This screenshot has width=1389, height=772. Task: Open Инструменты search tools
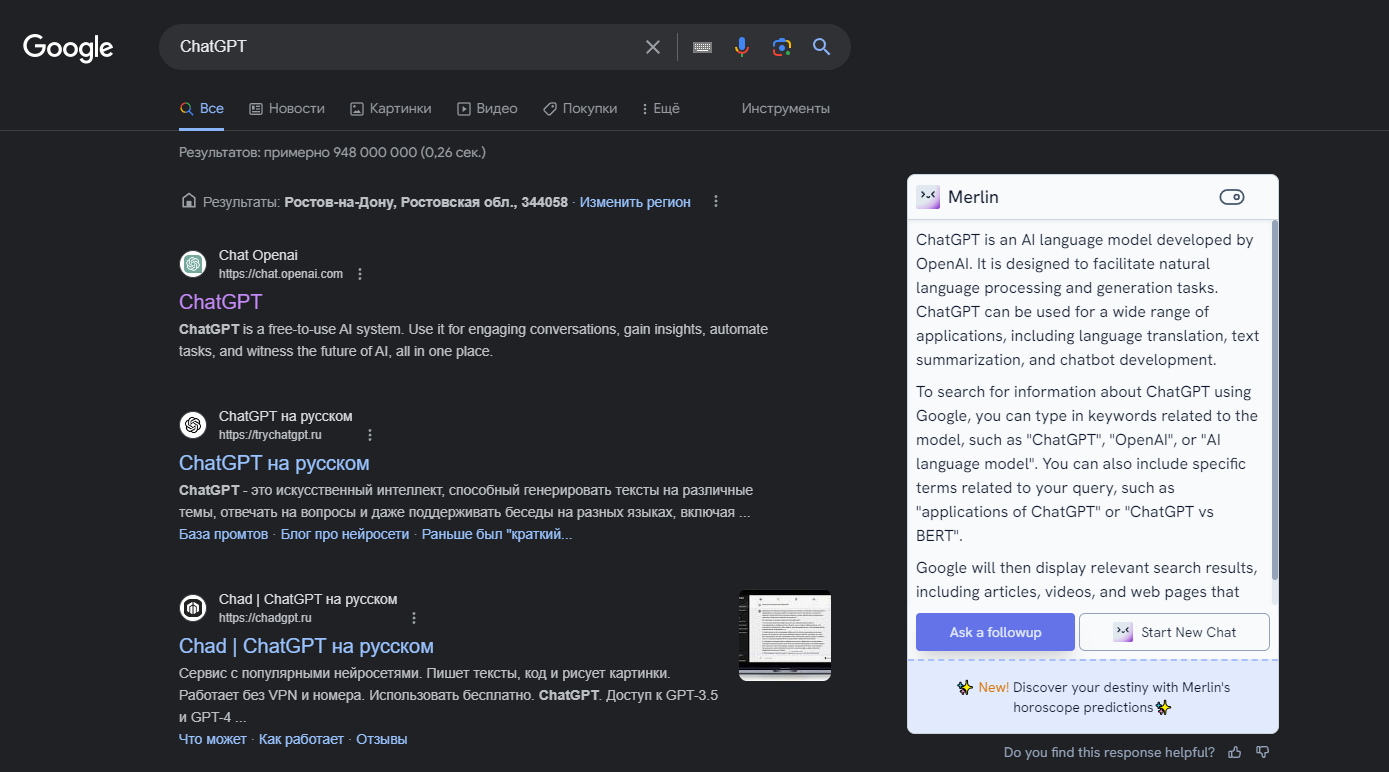pos(786,108)
